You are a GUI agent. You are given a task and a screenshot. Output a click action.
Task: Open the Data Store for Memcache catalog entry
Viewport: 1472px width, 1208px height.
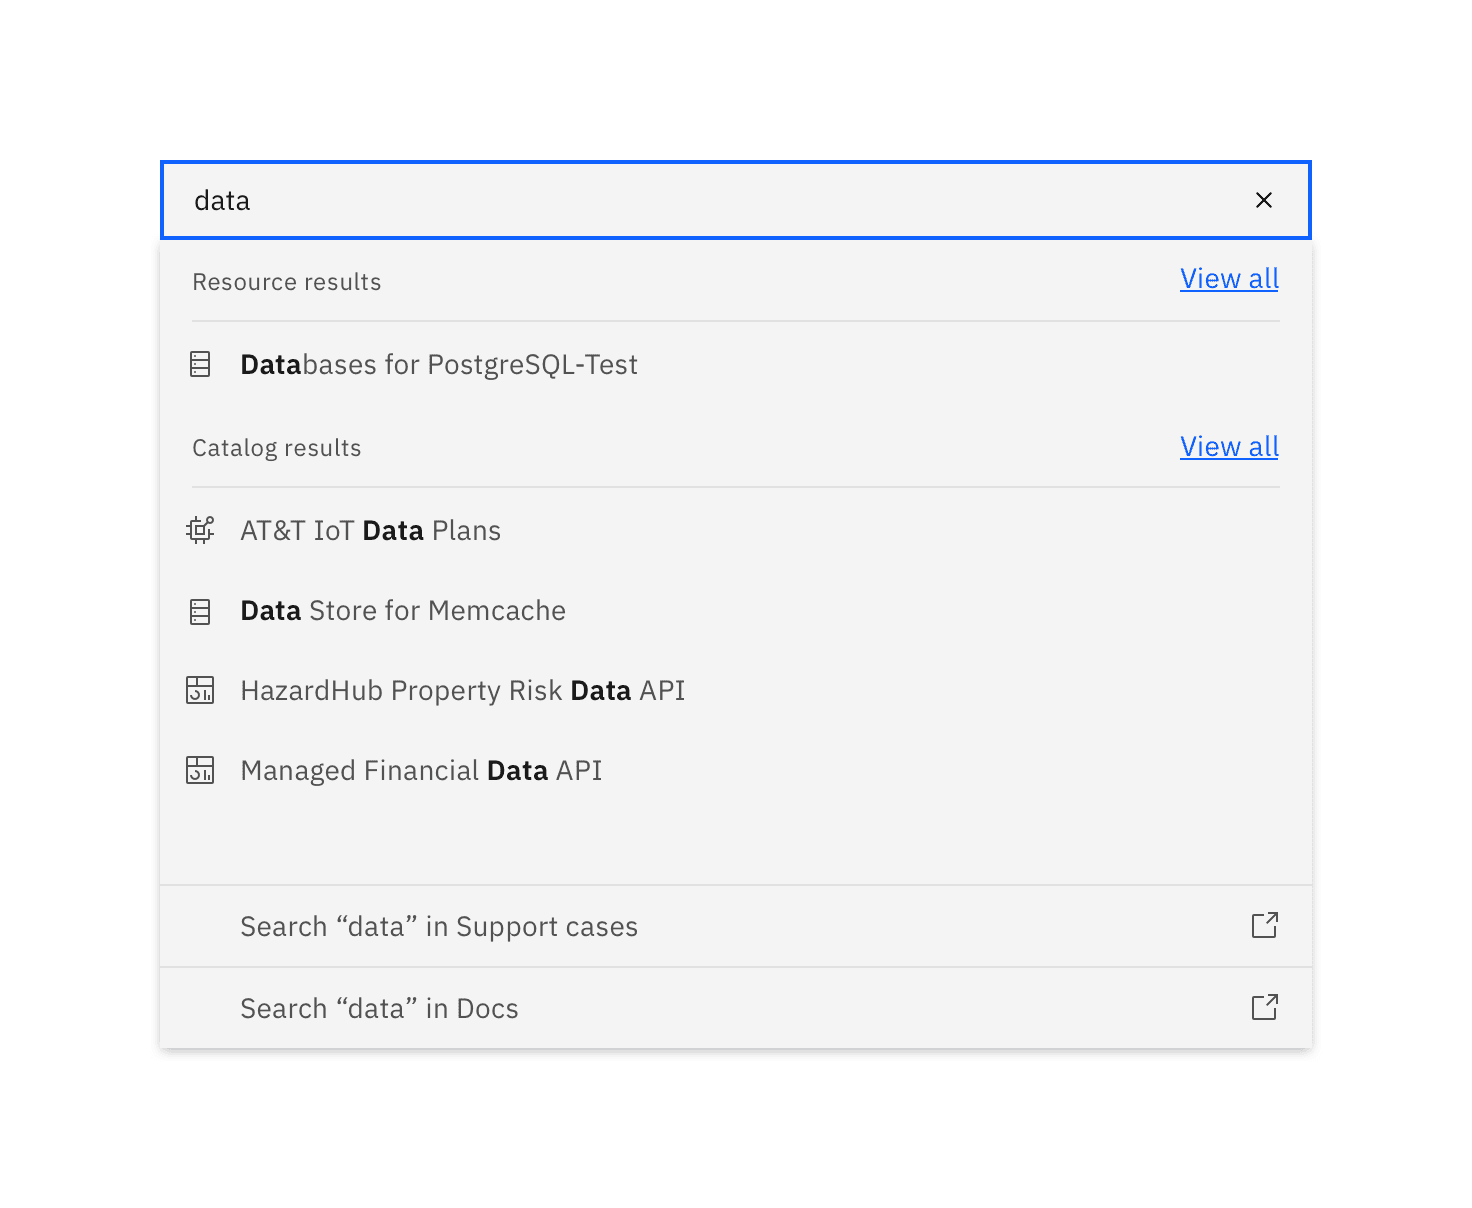tap(402, 610)
